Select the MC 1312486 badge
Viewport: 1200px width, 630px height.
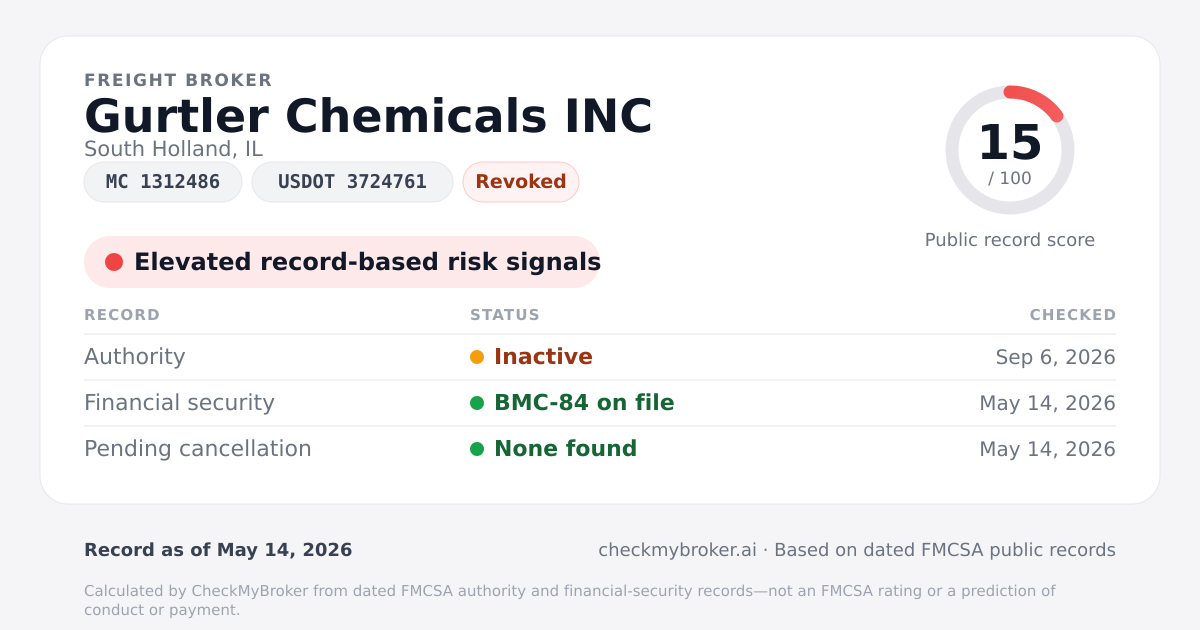click(x=163, y=182)
